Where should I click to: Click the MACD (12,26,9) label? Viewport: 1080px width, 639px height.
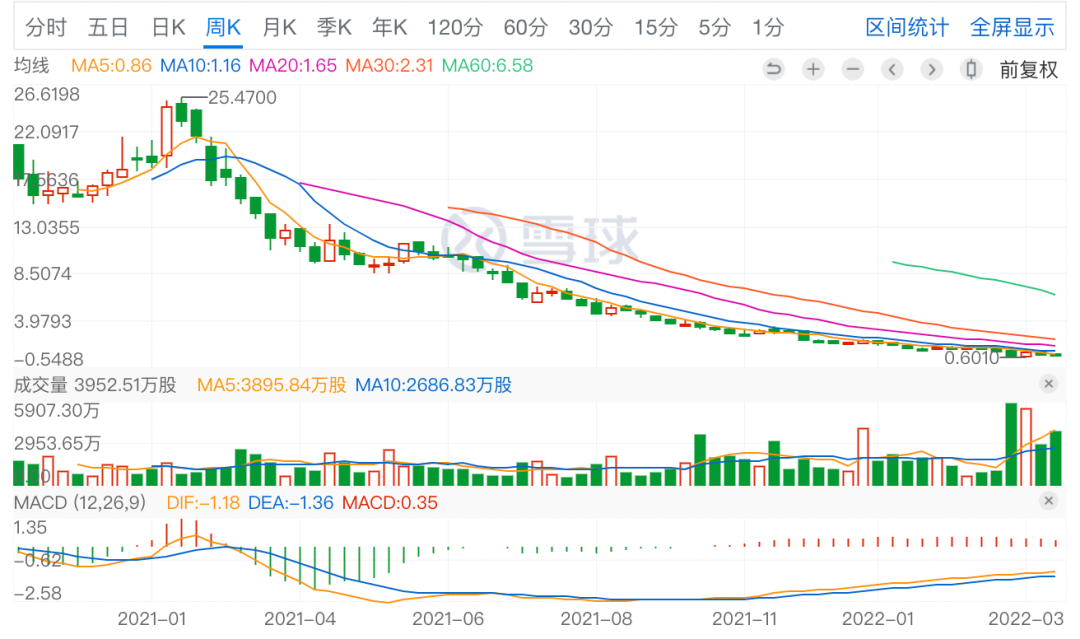coord(80,503)
